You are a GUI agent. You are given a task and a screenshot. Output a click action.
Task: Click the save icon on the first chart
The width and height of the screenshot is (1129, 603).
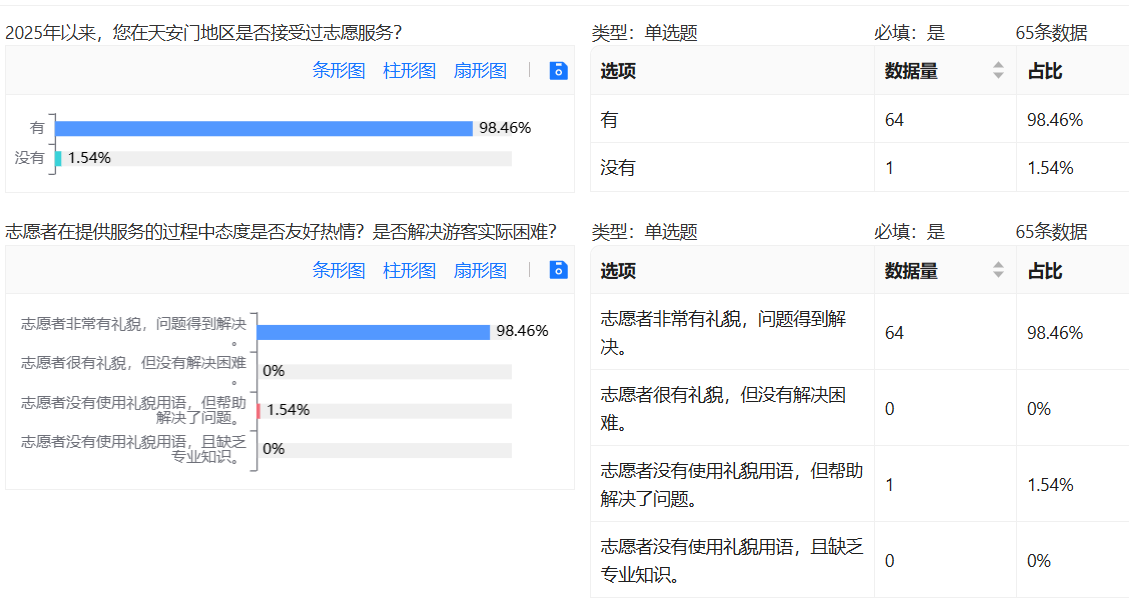(559, 70)
